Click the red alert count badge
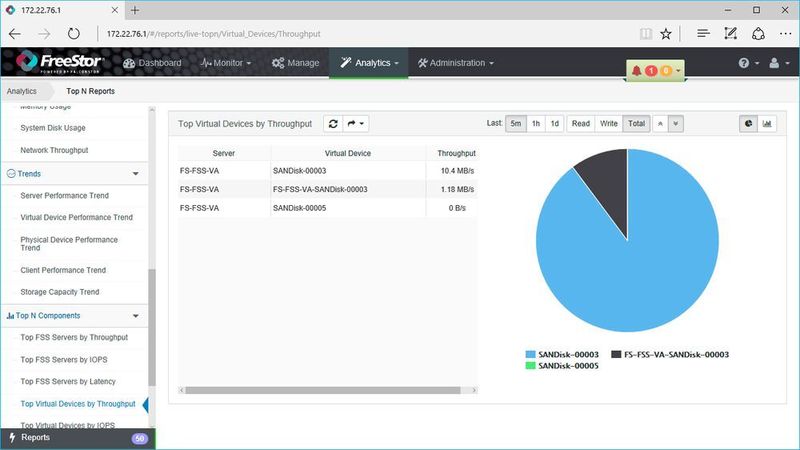 coord(651,70)
